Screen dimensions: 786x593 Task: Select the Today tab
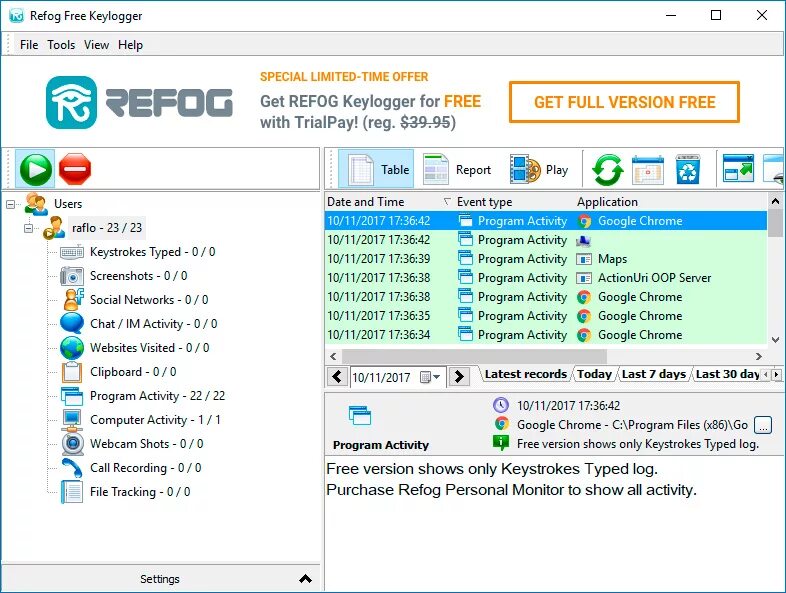(594, 374)
